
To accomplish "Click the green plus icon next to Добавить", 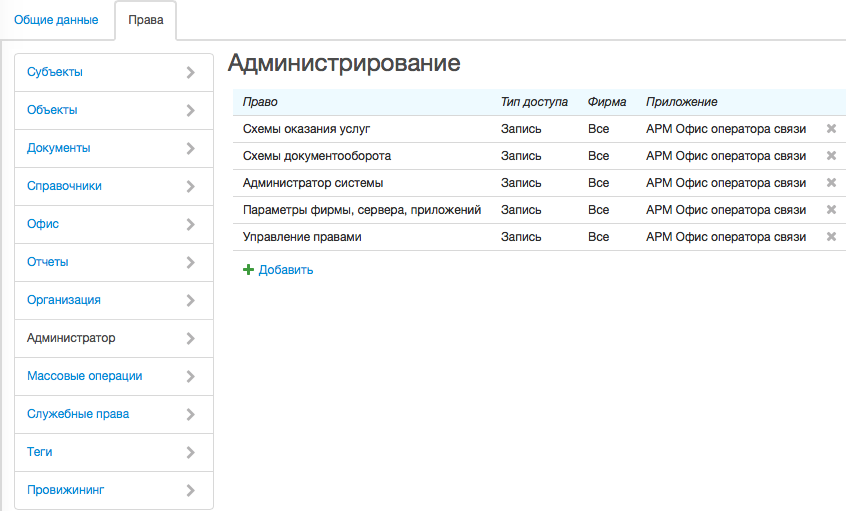I will (x=248, y=270).
